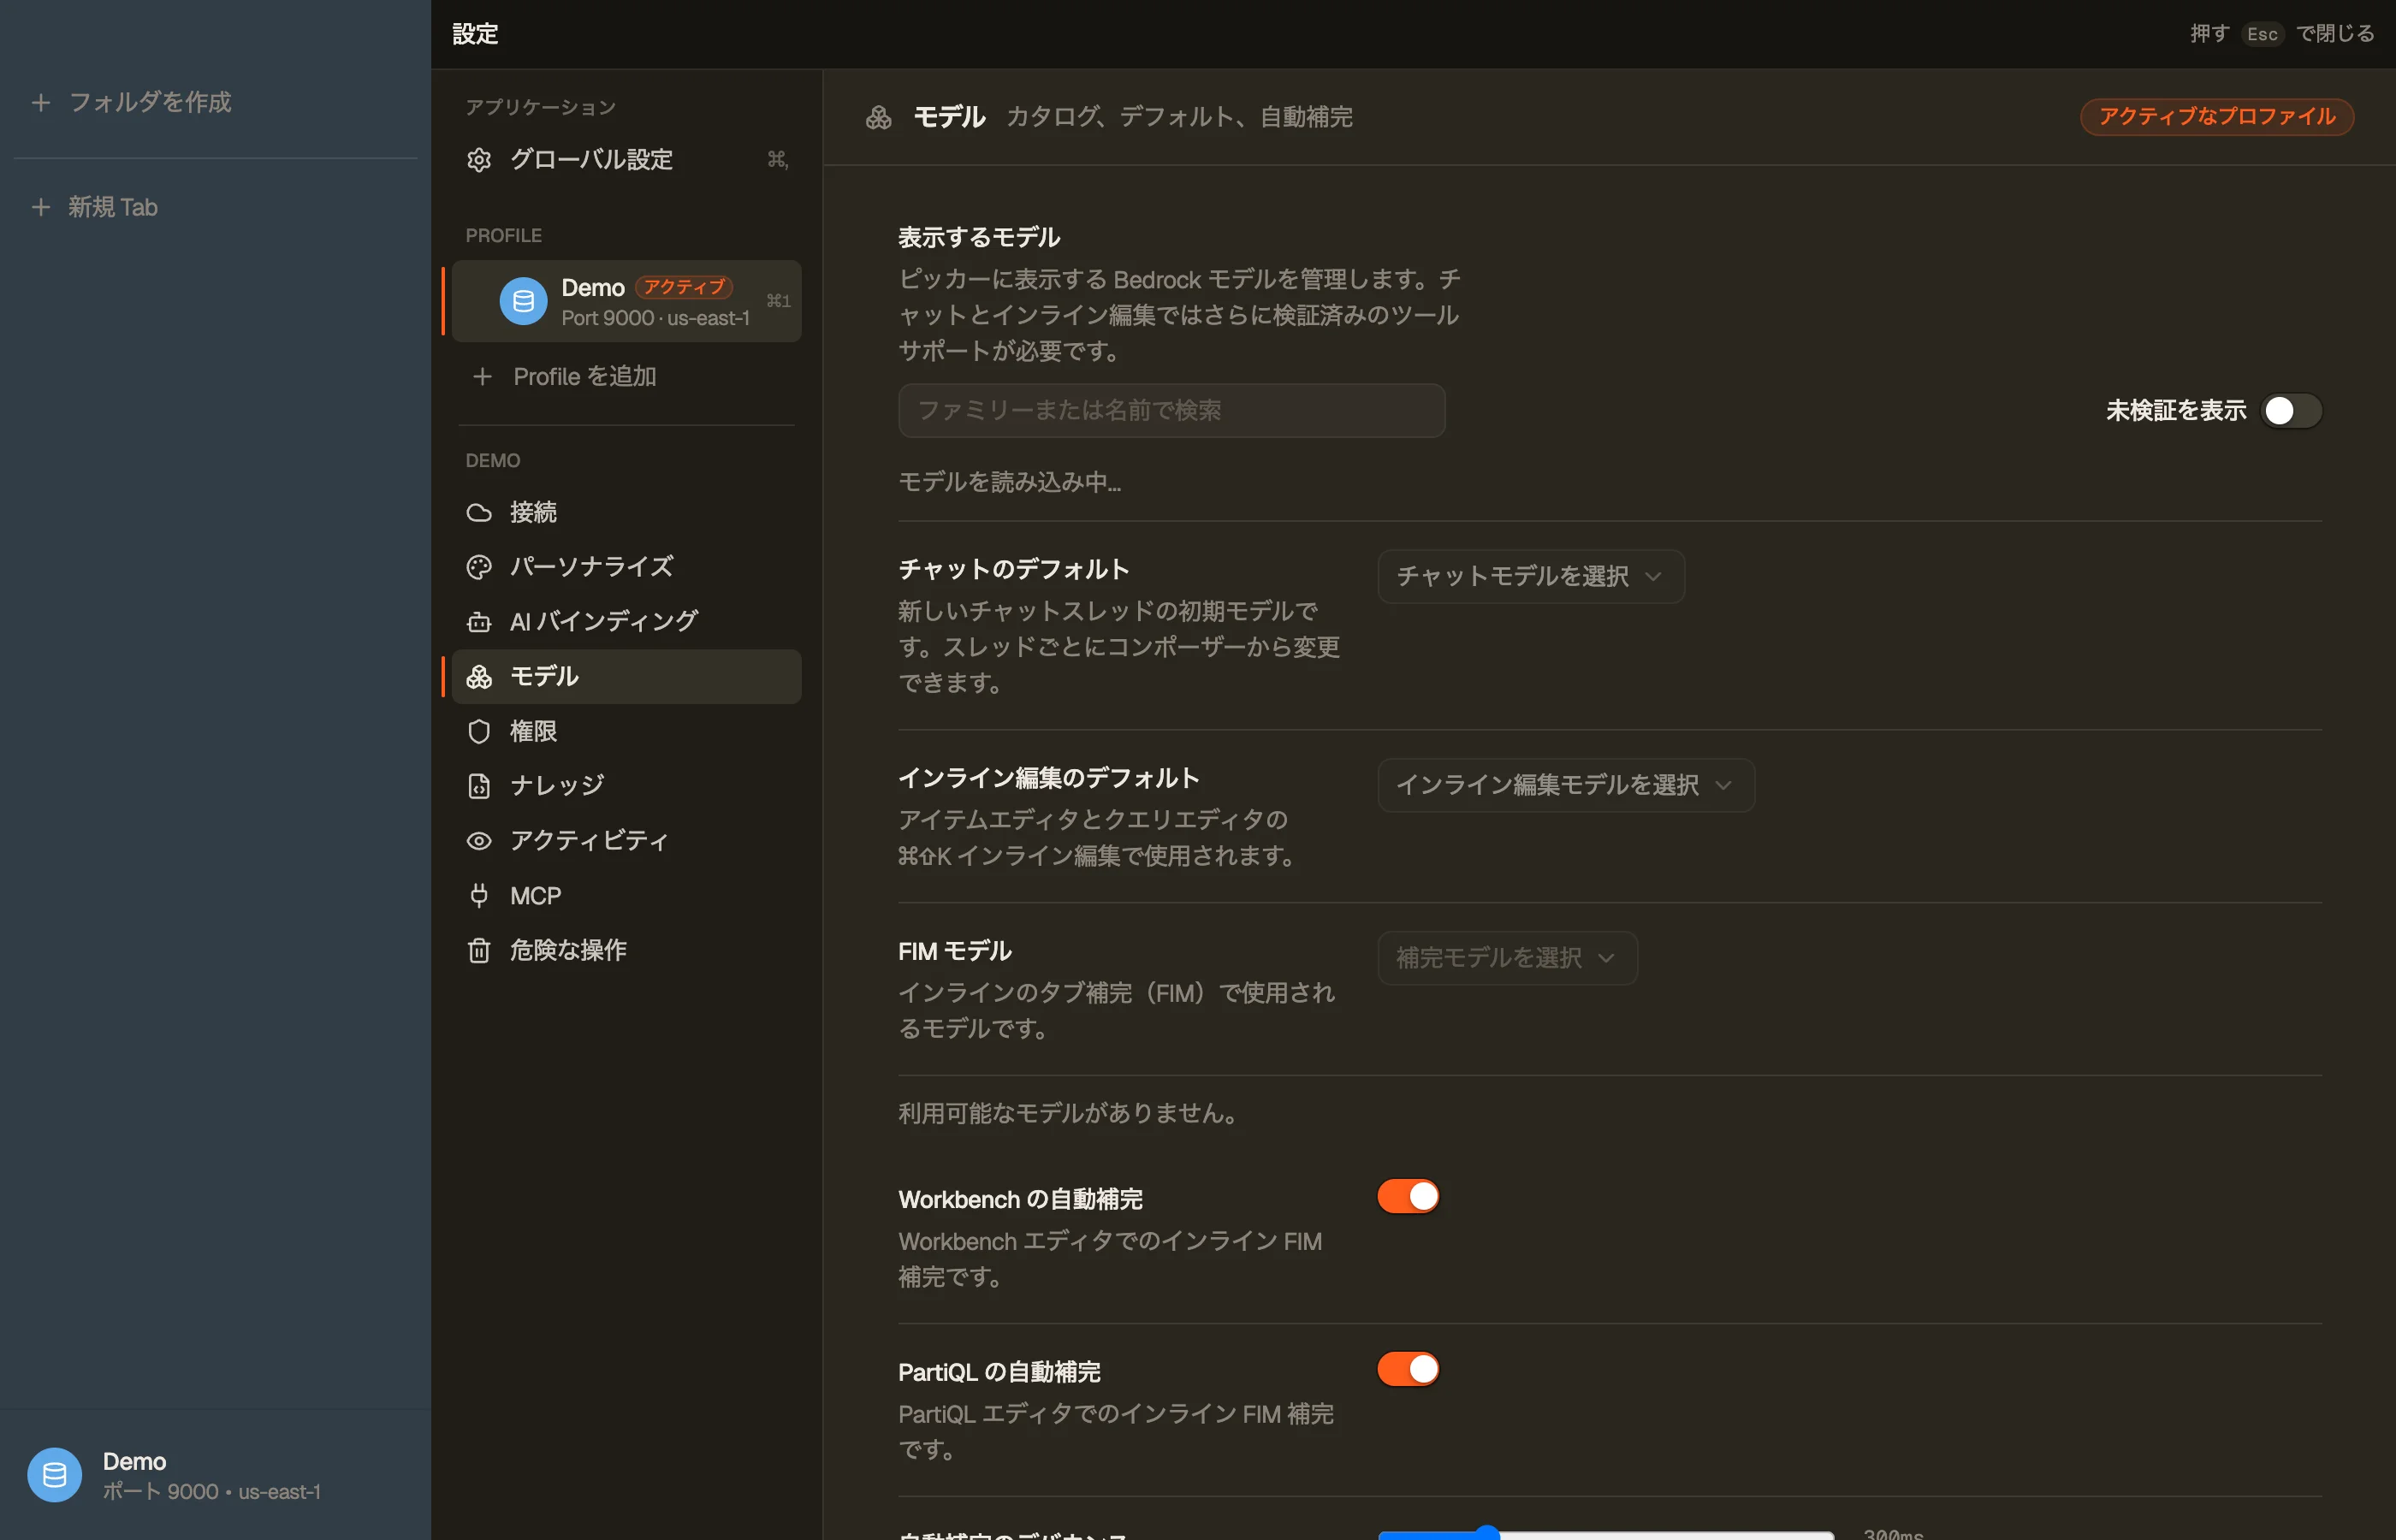Go to the パーソナライズ settings section

(626, 567)
